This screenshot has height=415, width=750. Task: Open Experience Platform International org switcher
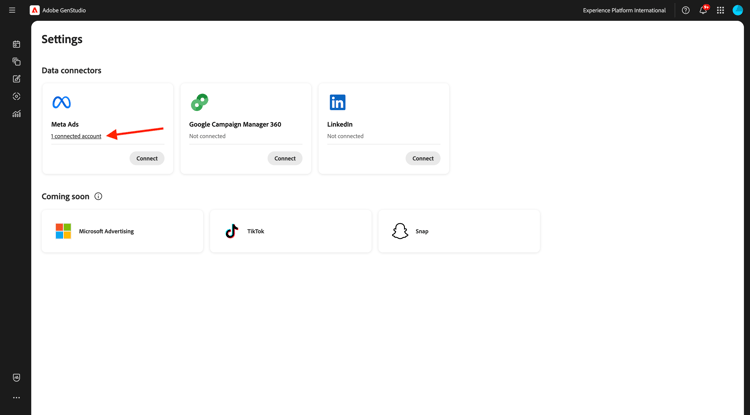pos(624,10)
